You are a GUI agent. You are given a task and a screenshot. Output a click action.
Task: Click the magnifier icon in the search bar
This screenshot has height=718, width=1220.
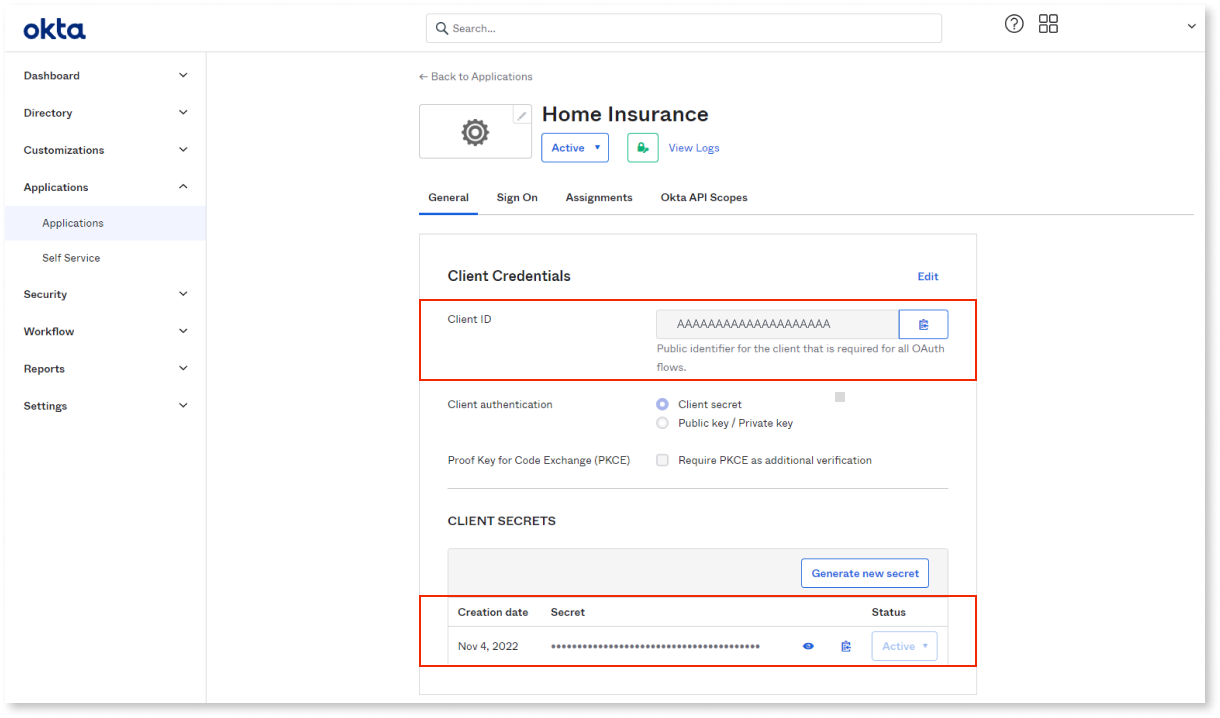[441, 28]
